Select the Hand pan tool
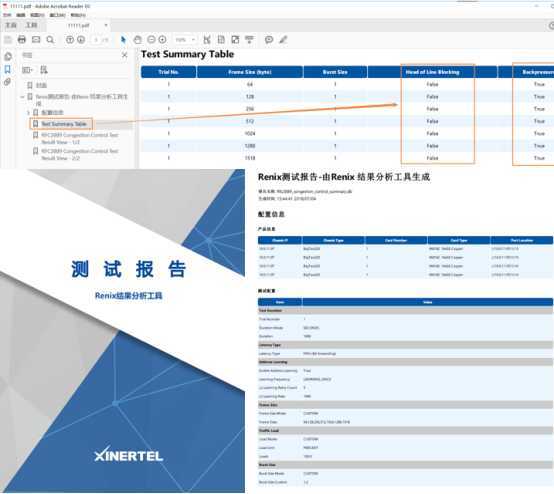The height and width of the screenshot is (494, 554). tap(137, 40)
